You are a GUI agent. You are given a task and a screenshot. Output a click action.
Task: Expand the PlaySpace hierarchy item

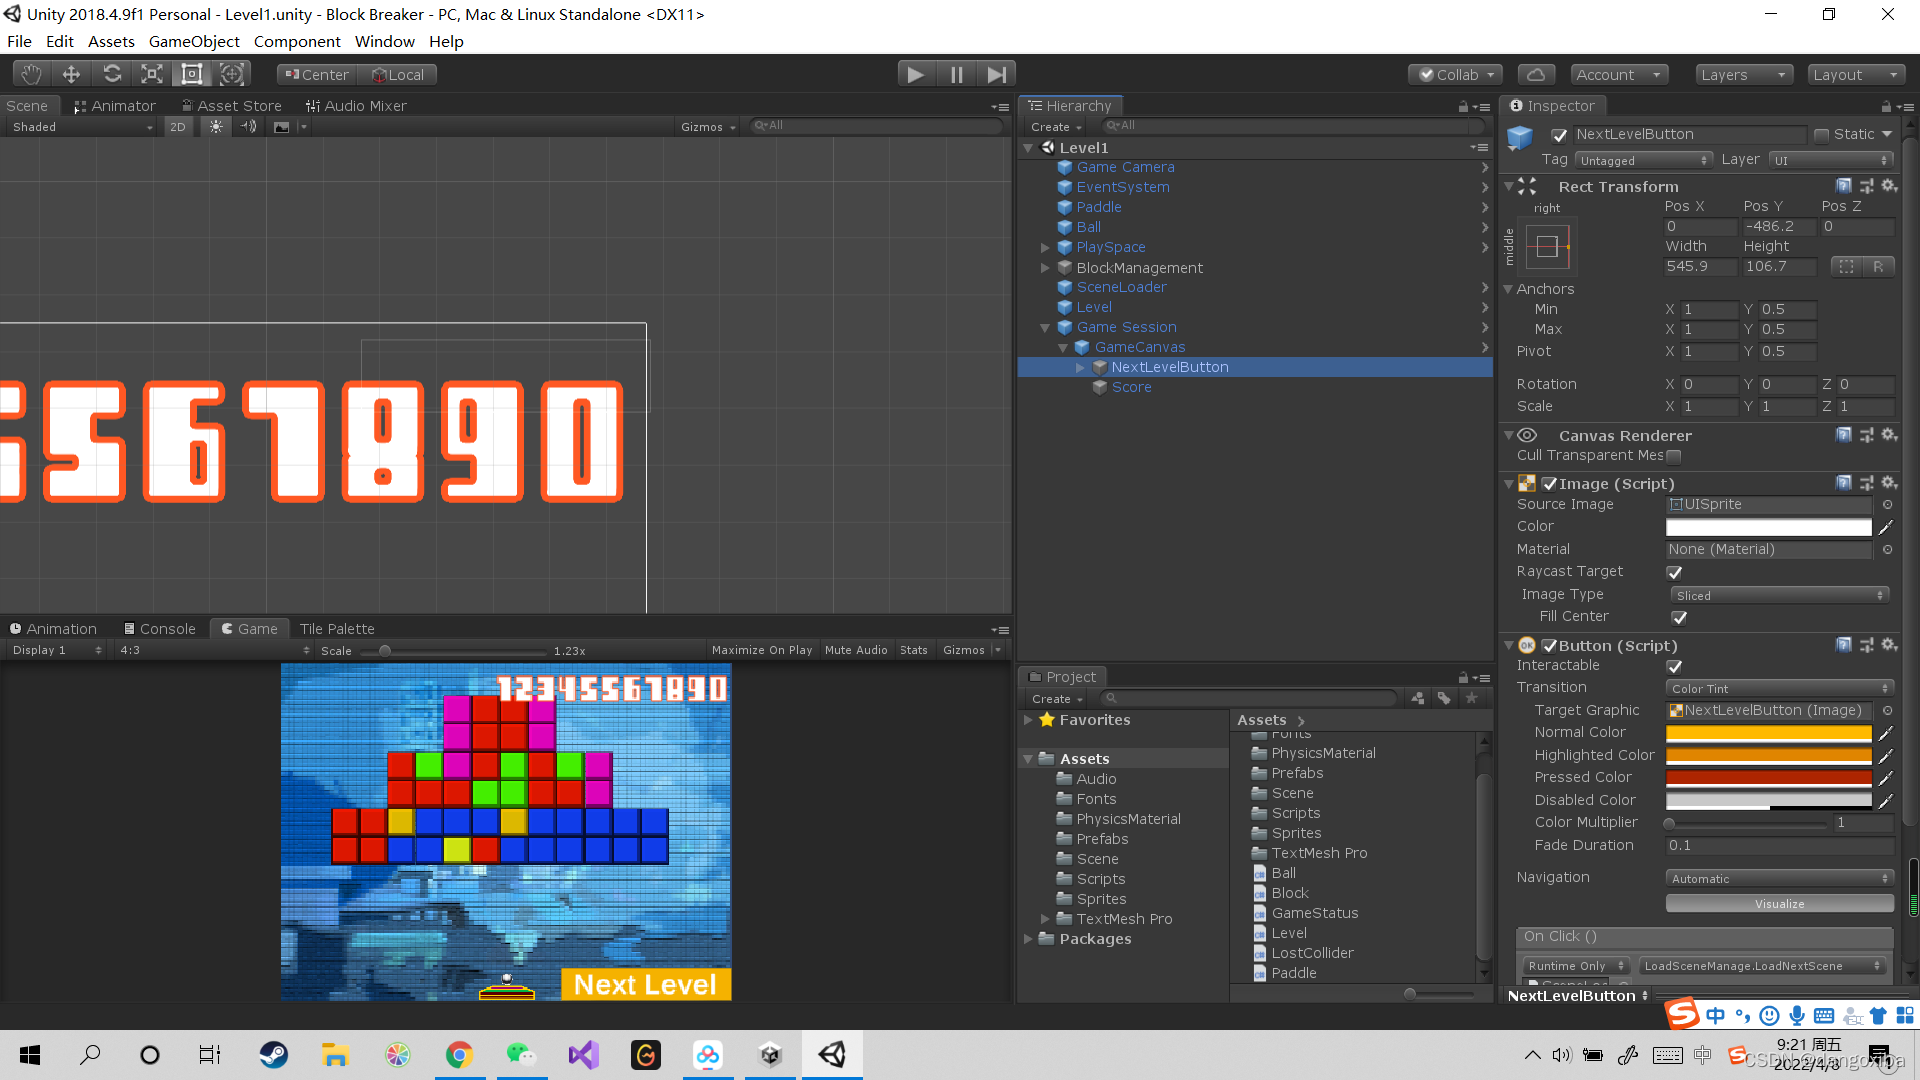point(1045,247)
